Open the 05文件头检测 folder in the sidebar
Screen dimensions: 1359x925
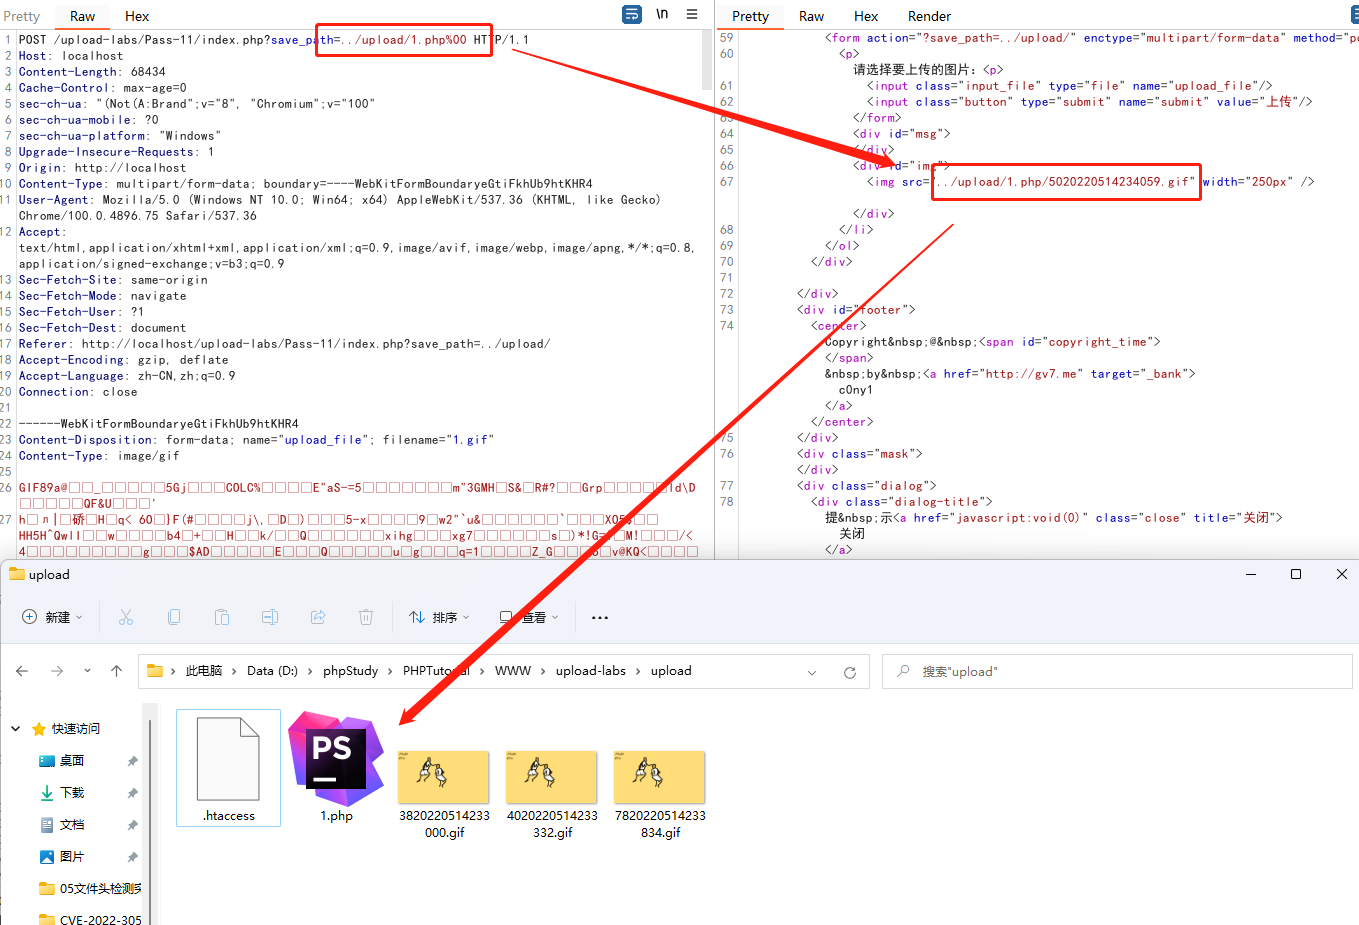[90, 889]
